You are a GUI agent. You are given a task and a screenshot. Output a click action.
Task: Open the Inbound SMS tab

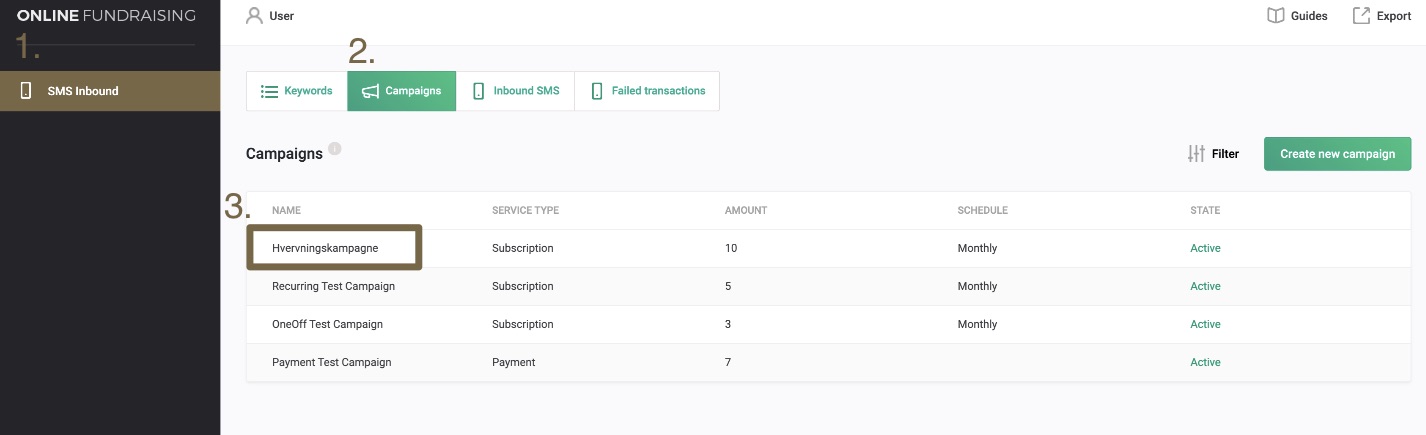click(515, 91)
